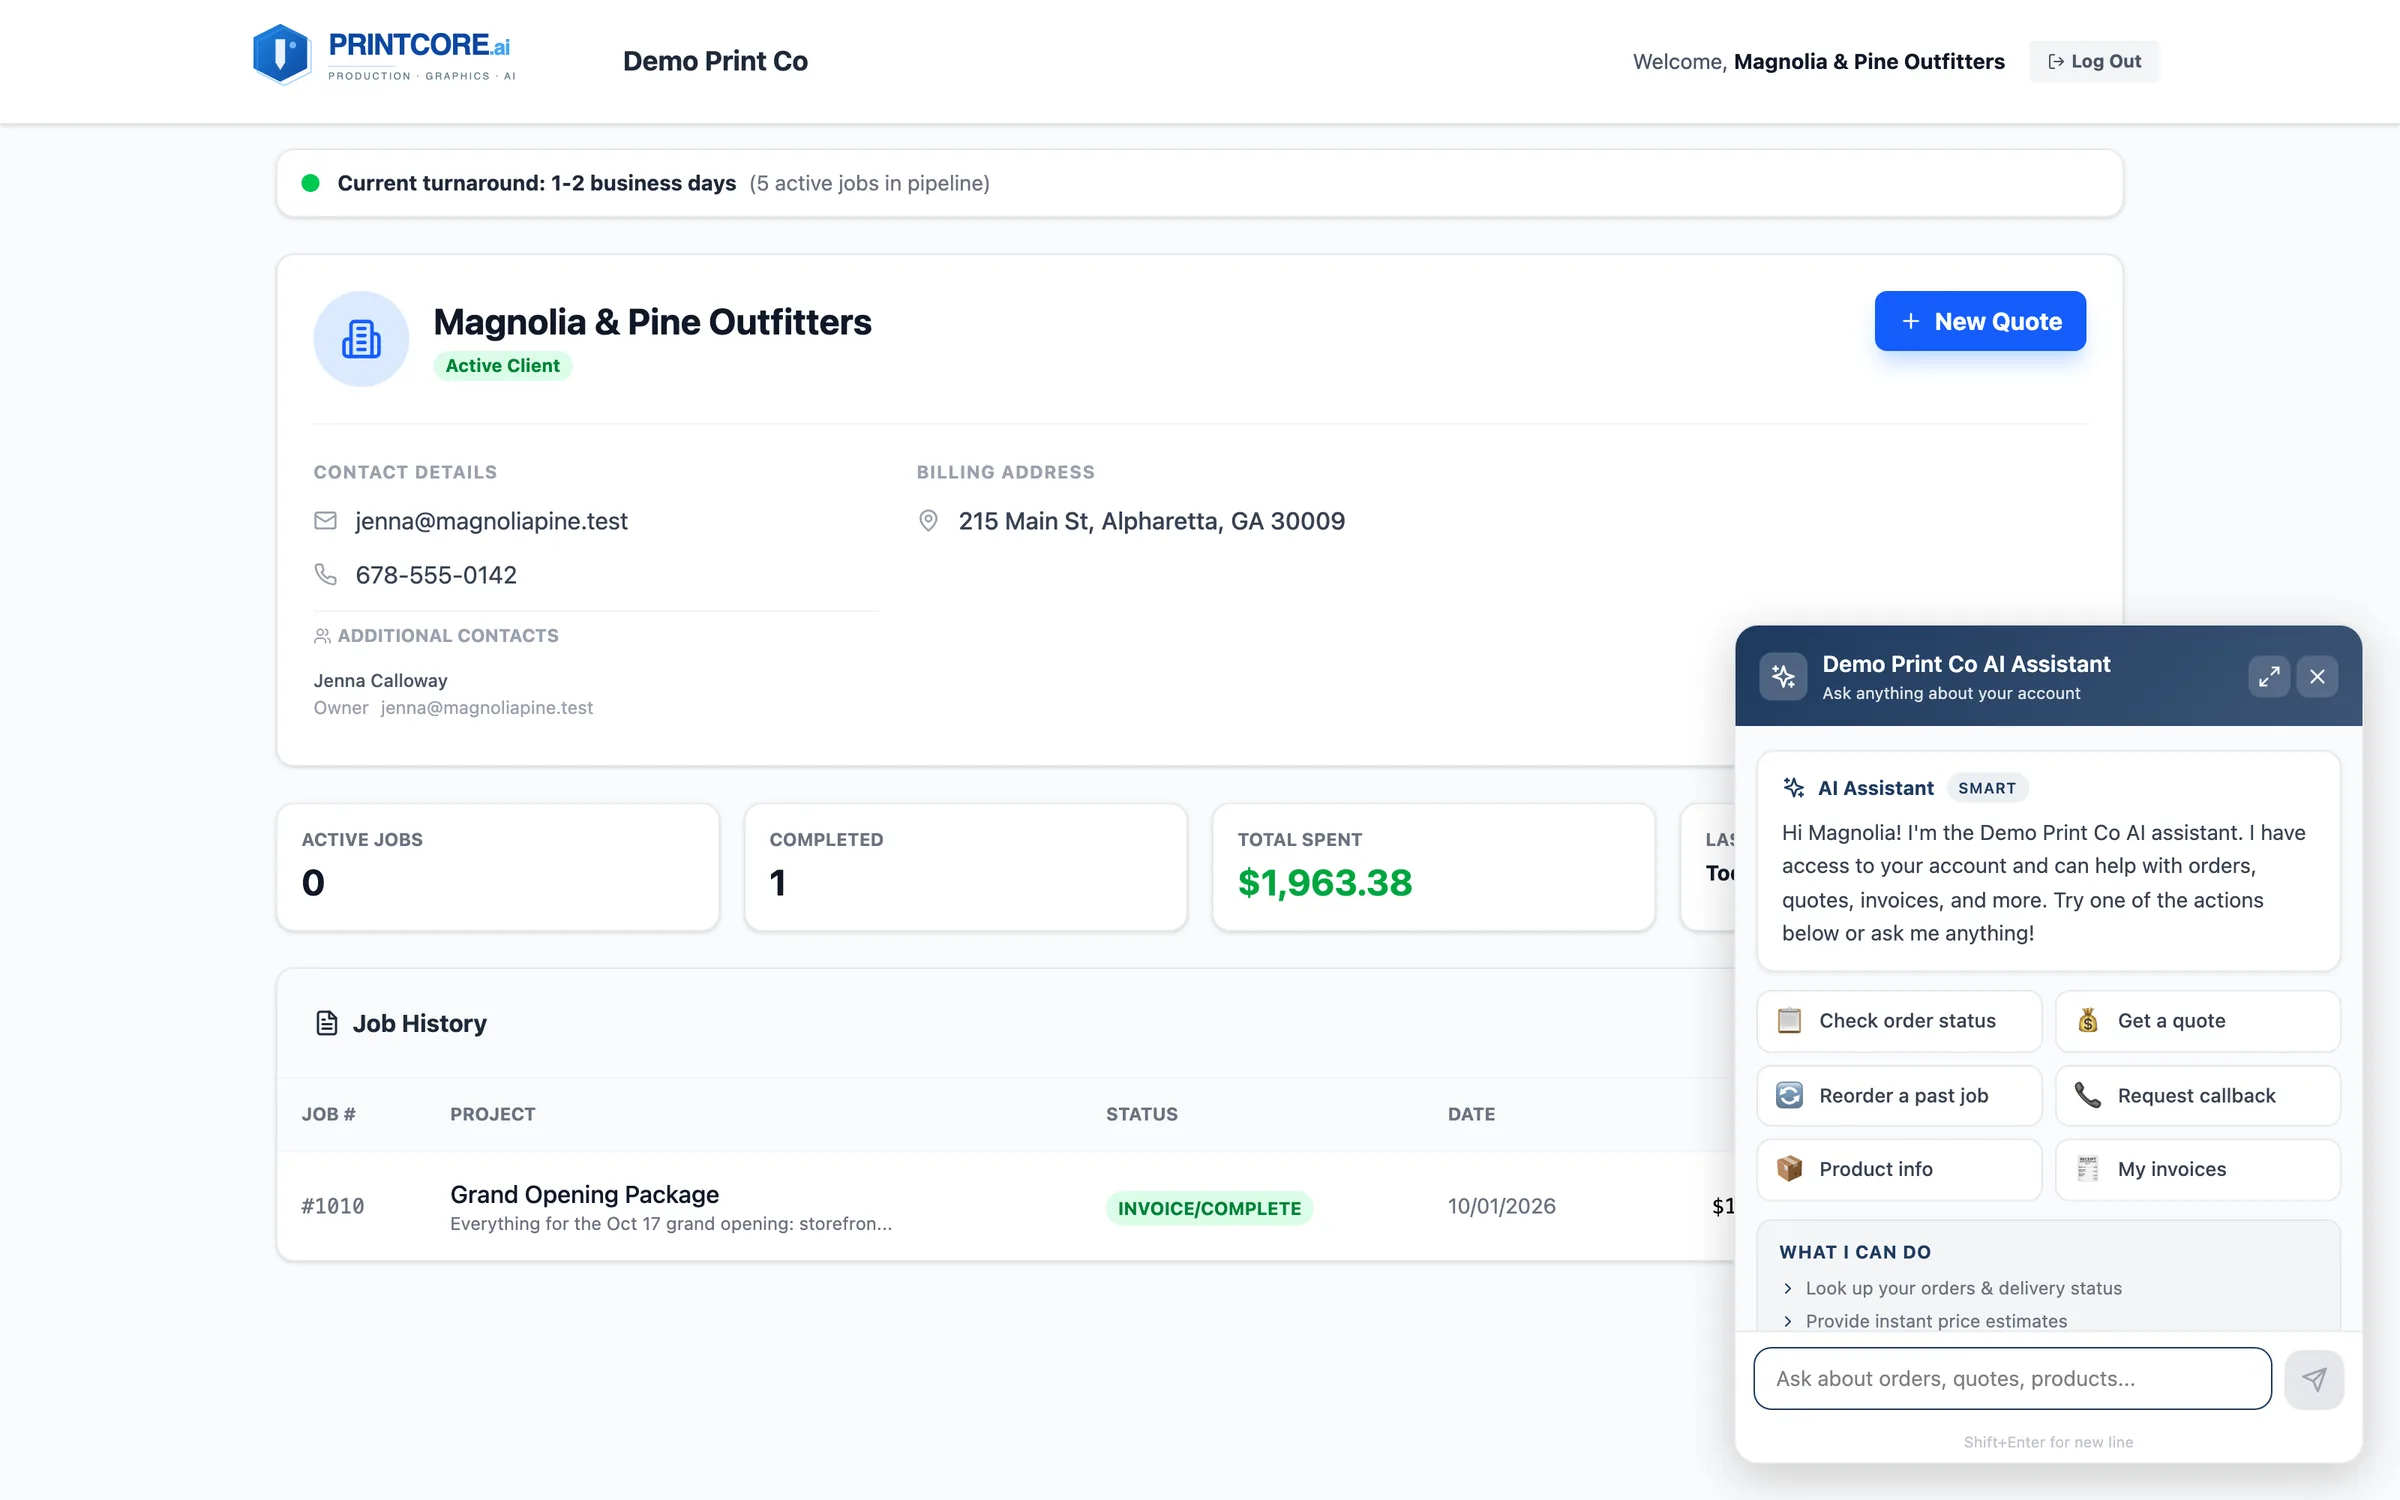Image resolution: width=2400 pixels, height=1500 pixels.
Task: Choose Get a quote quick action
Action: 2198,1021
